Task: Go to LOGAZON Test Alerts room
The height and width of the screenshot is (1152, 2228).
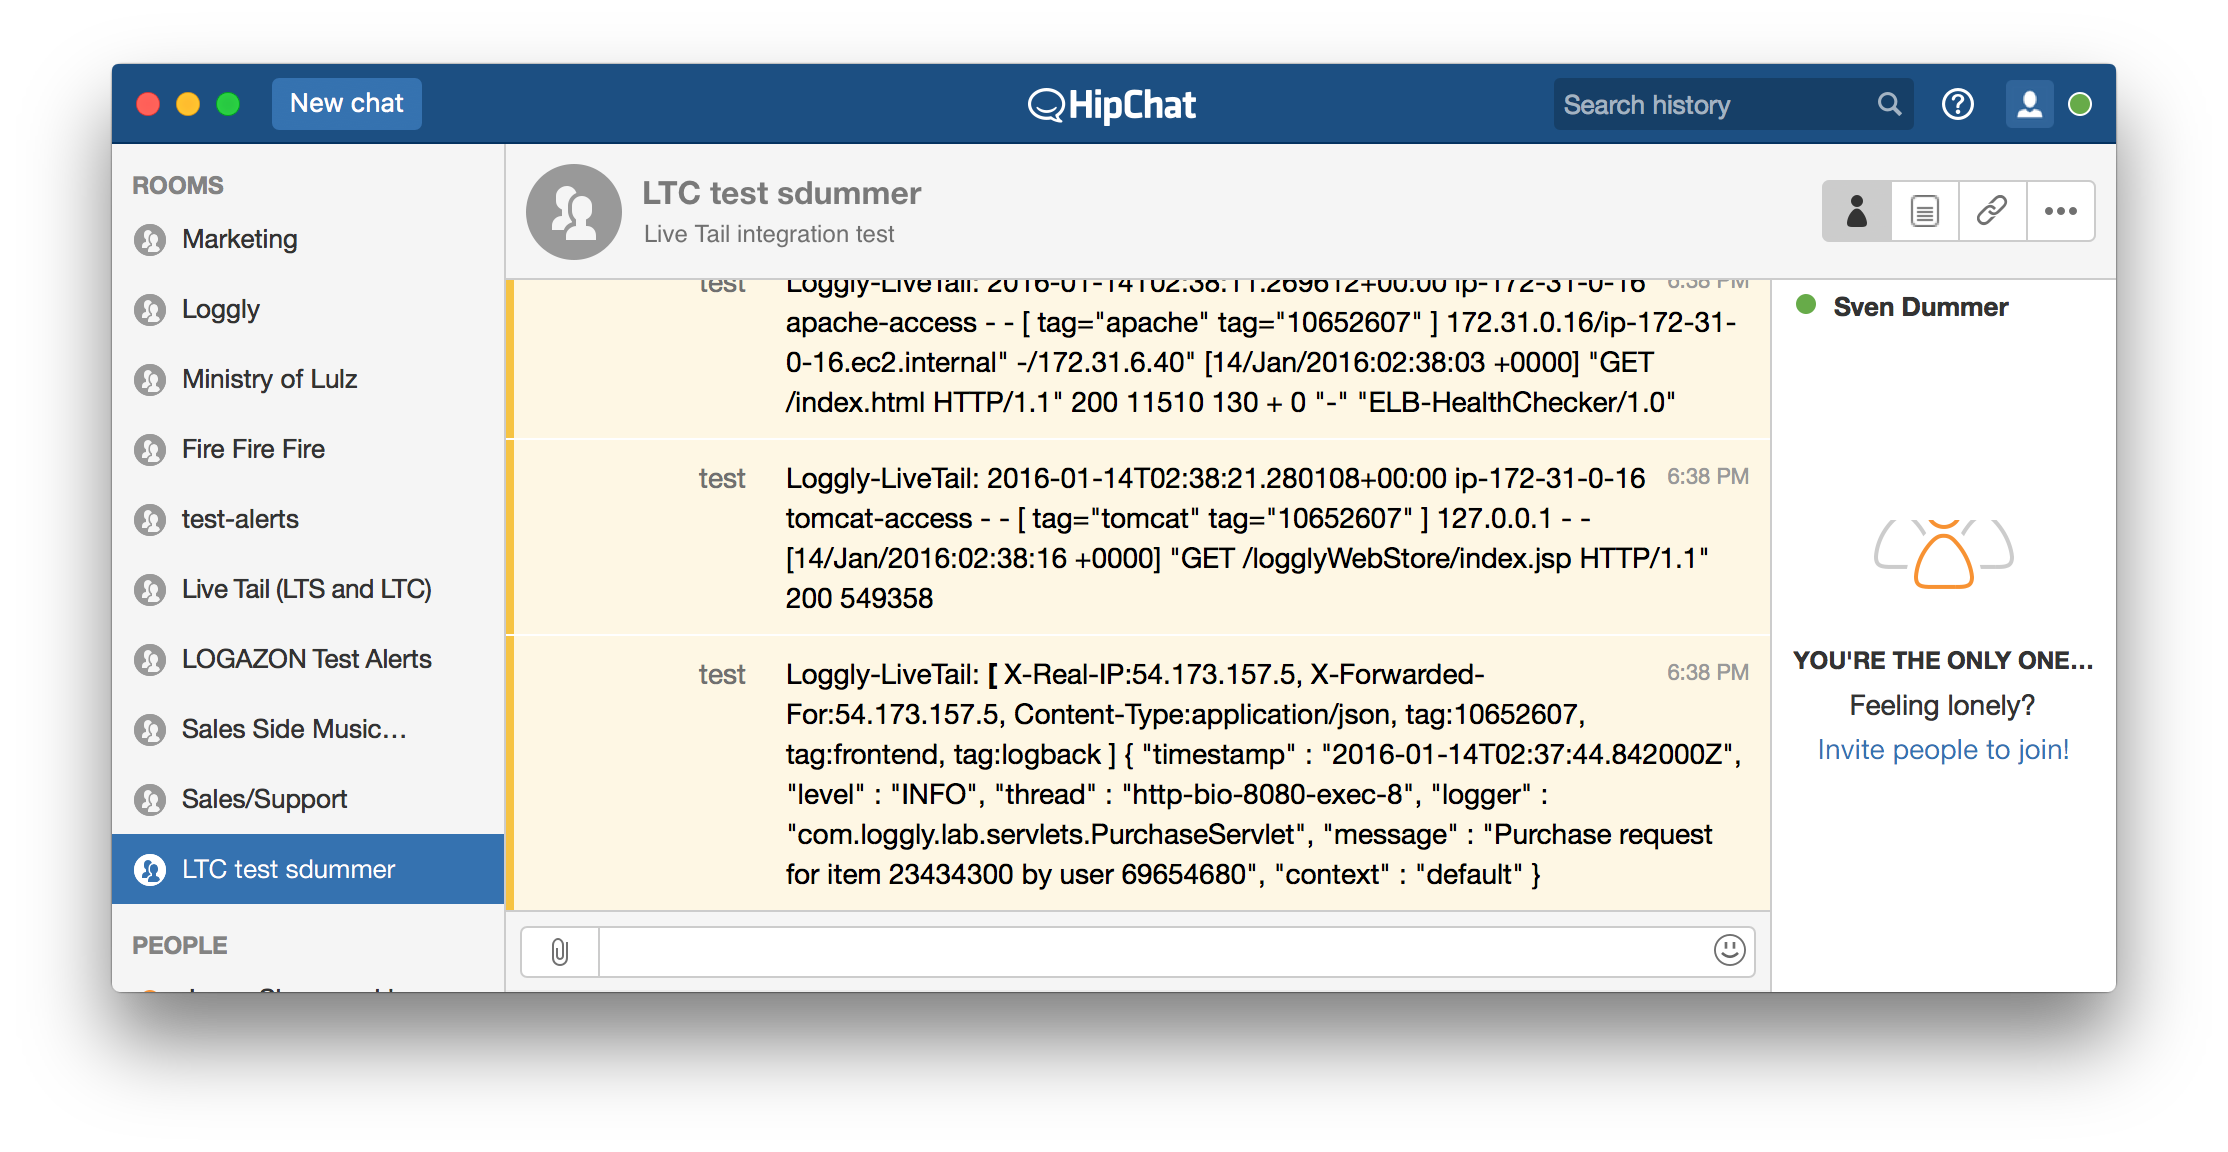Action: pos(306,659)
